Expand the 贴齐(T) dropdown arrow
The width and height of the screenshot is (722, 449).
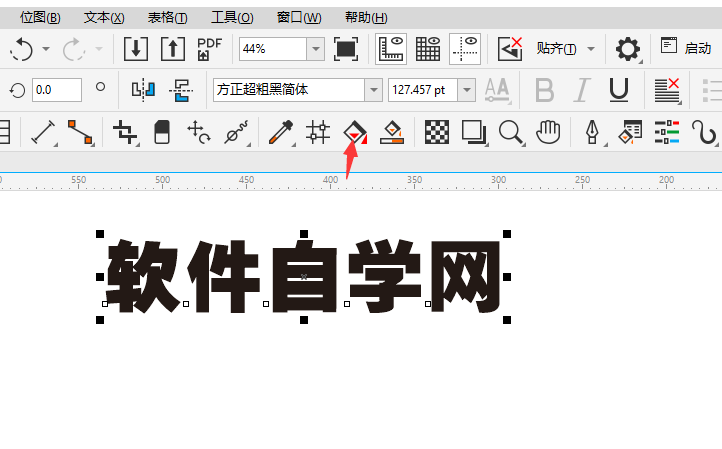pyautogui.click(x=591, y=49)
